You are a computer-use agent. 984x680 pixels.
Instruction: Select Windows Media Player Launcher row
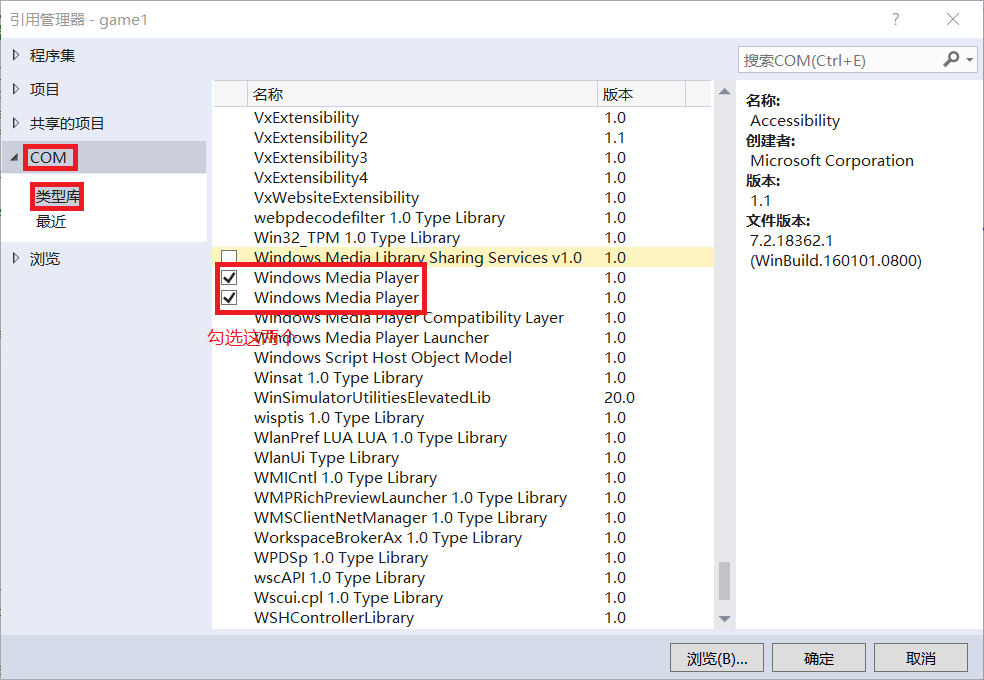click(x=463, y=337)
